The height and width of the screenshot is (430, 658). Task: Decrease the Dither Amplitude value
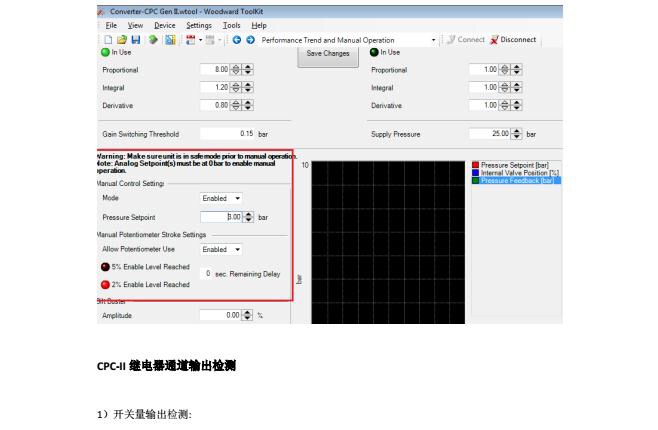pyautogui.click(x=248, y=318)
